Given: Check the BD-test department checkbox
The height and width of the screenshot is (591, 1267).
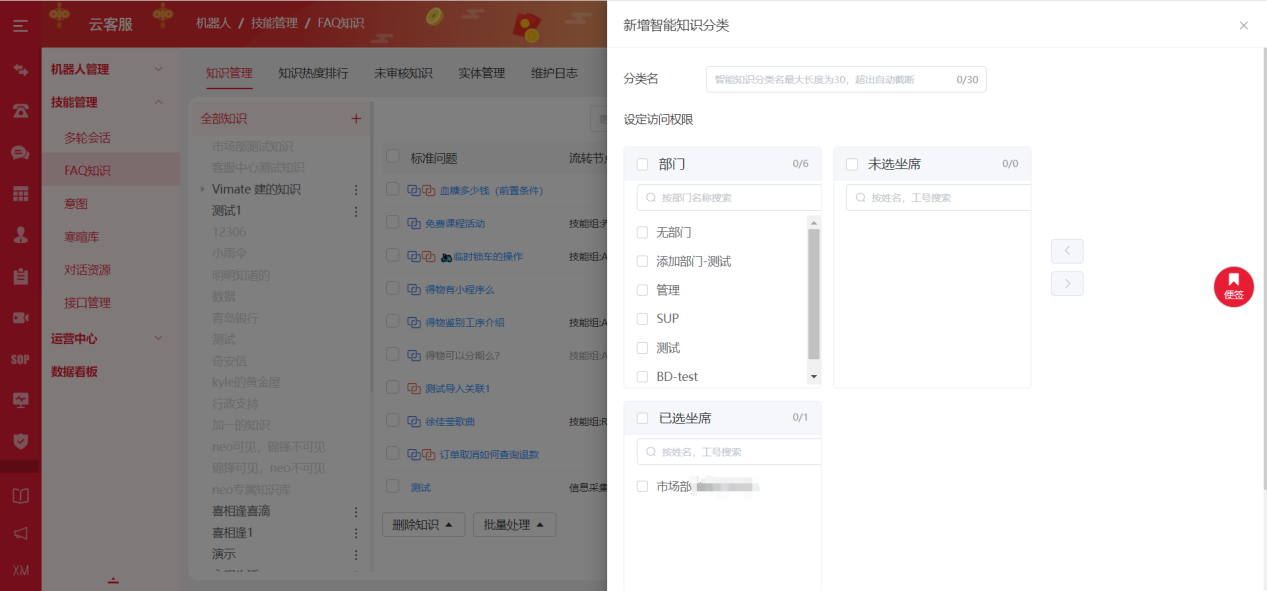Looking at the screenshot, I should click(x=642, y=376).
